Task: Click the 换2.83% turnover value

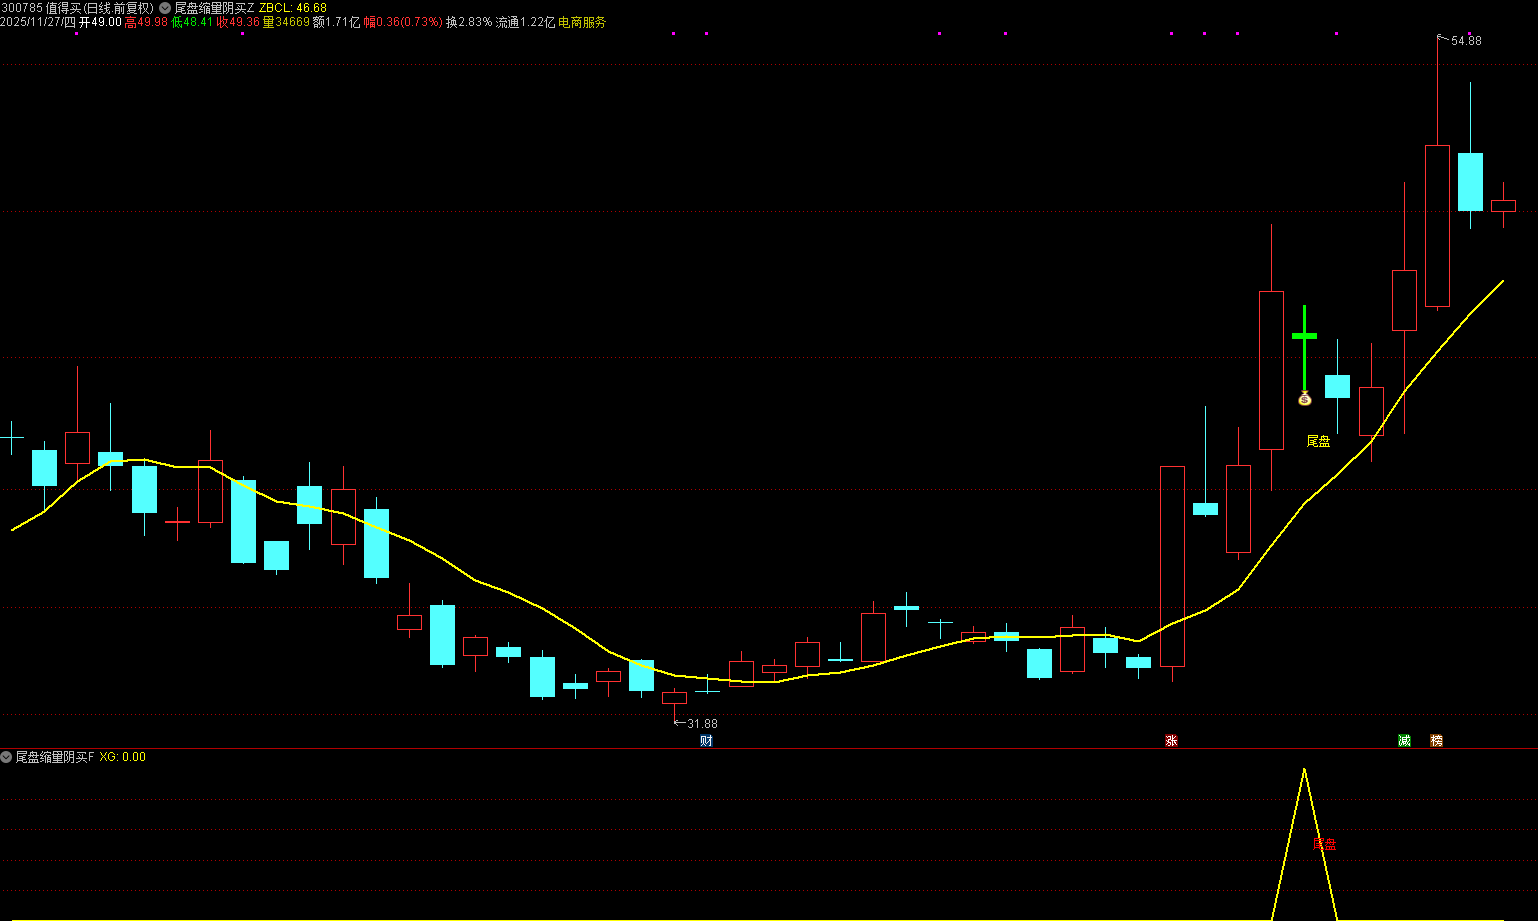Action: (x=469, y=22)
